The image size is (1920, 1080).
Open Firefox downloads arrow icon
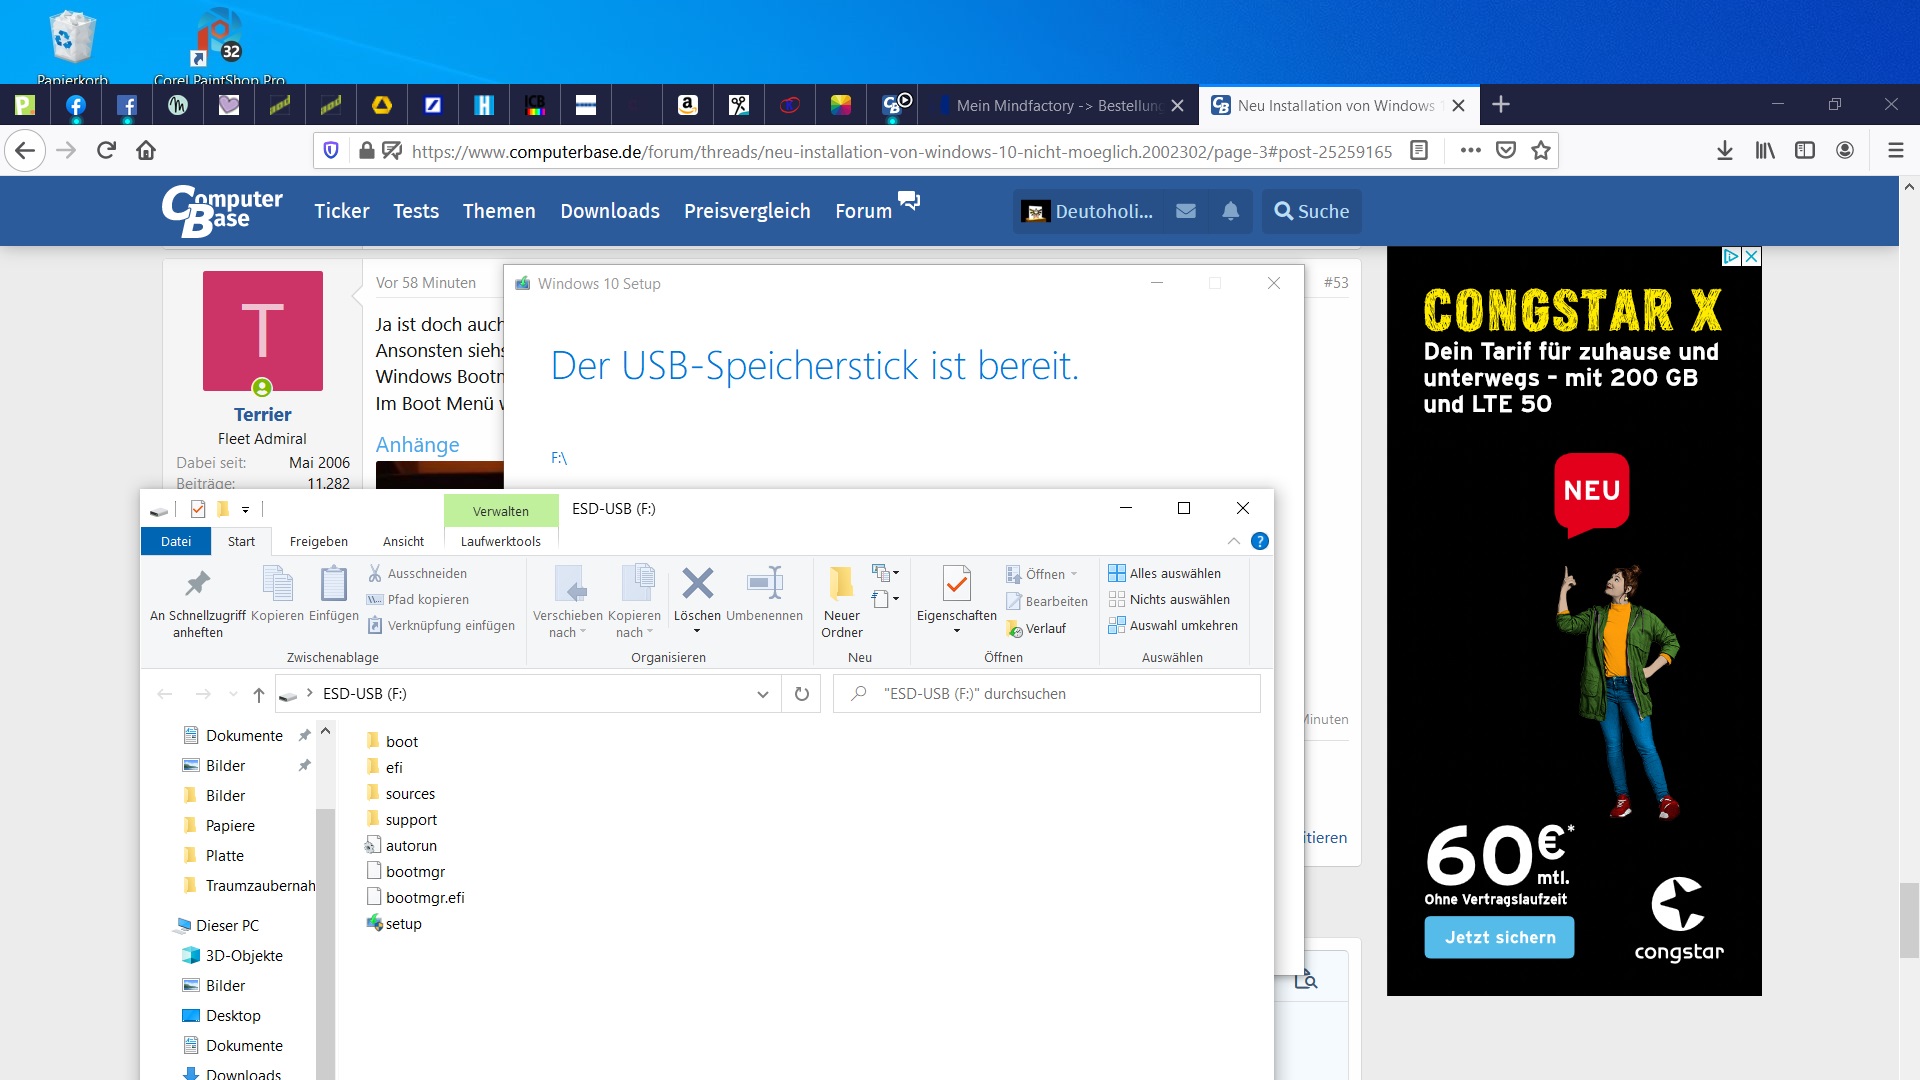point(1725,151)
